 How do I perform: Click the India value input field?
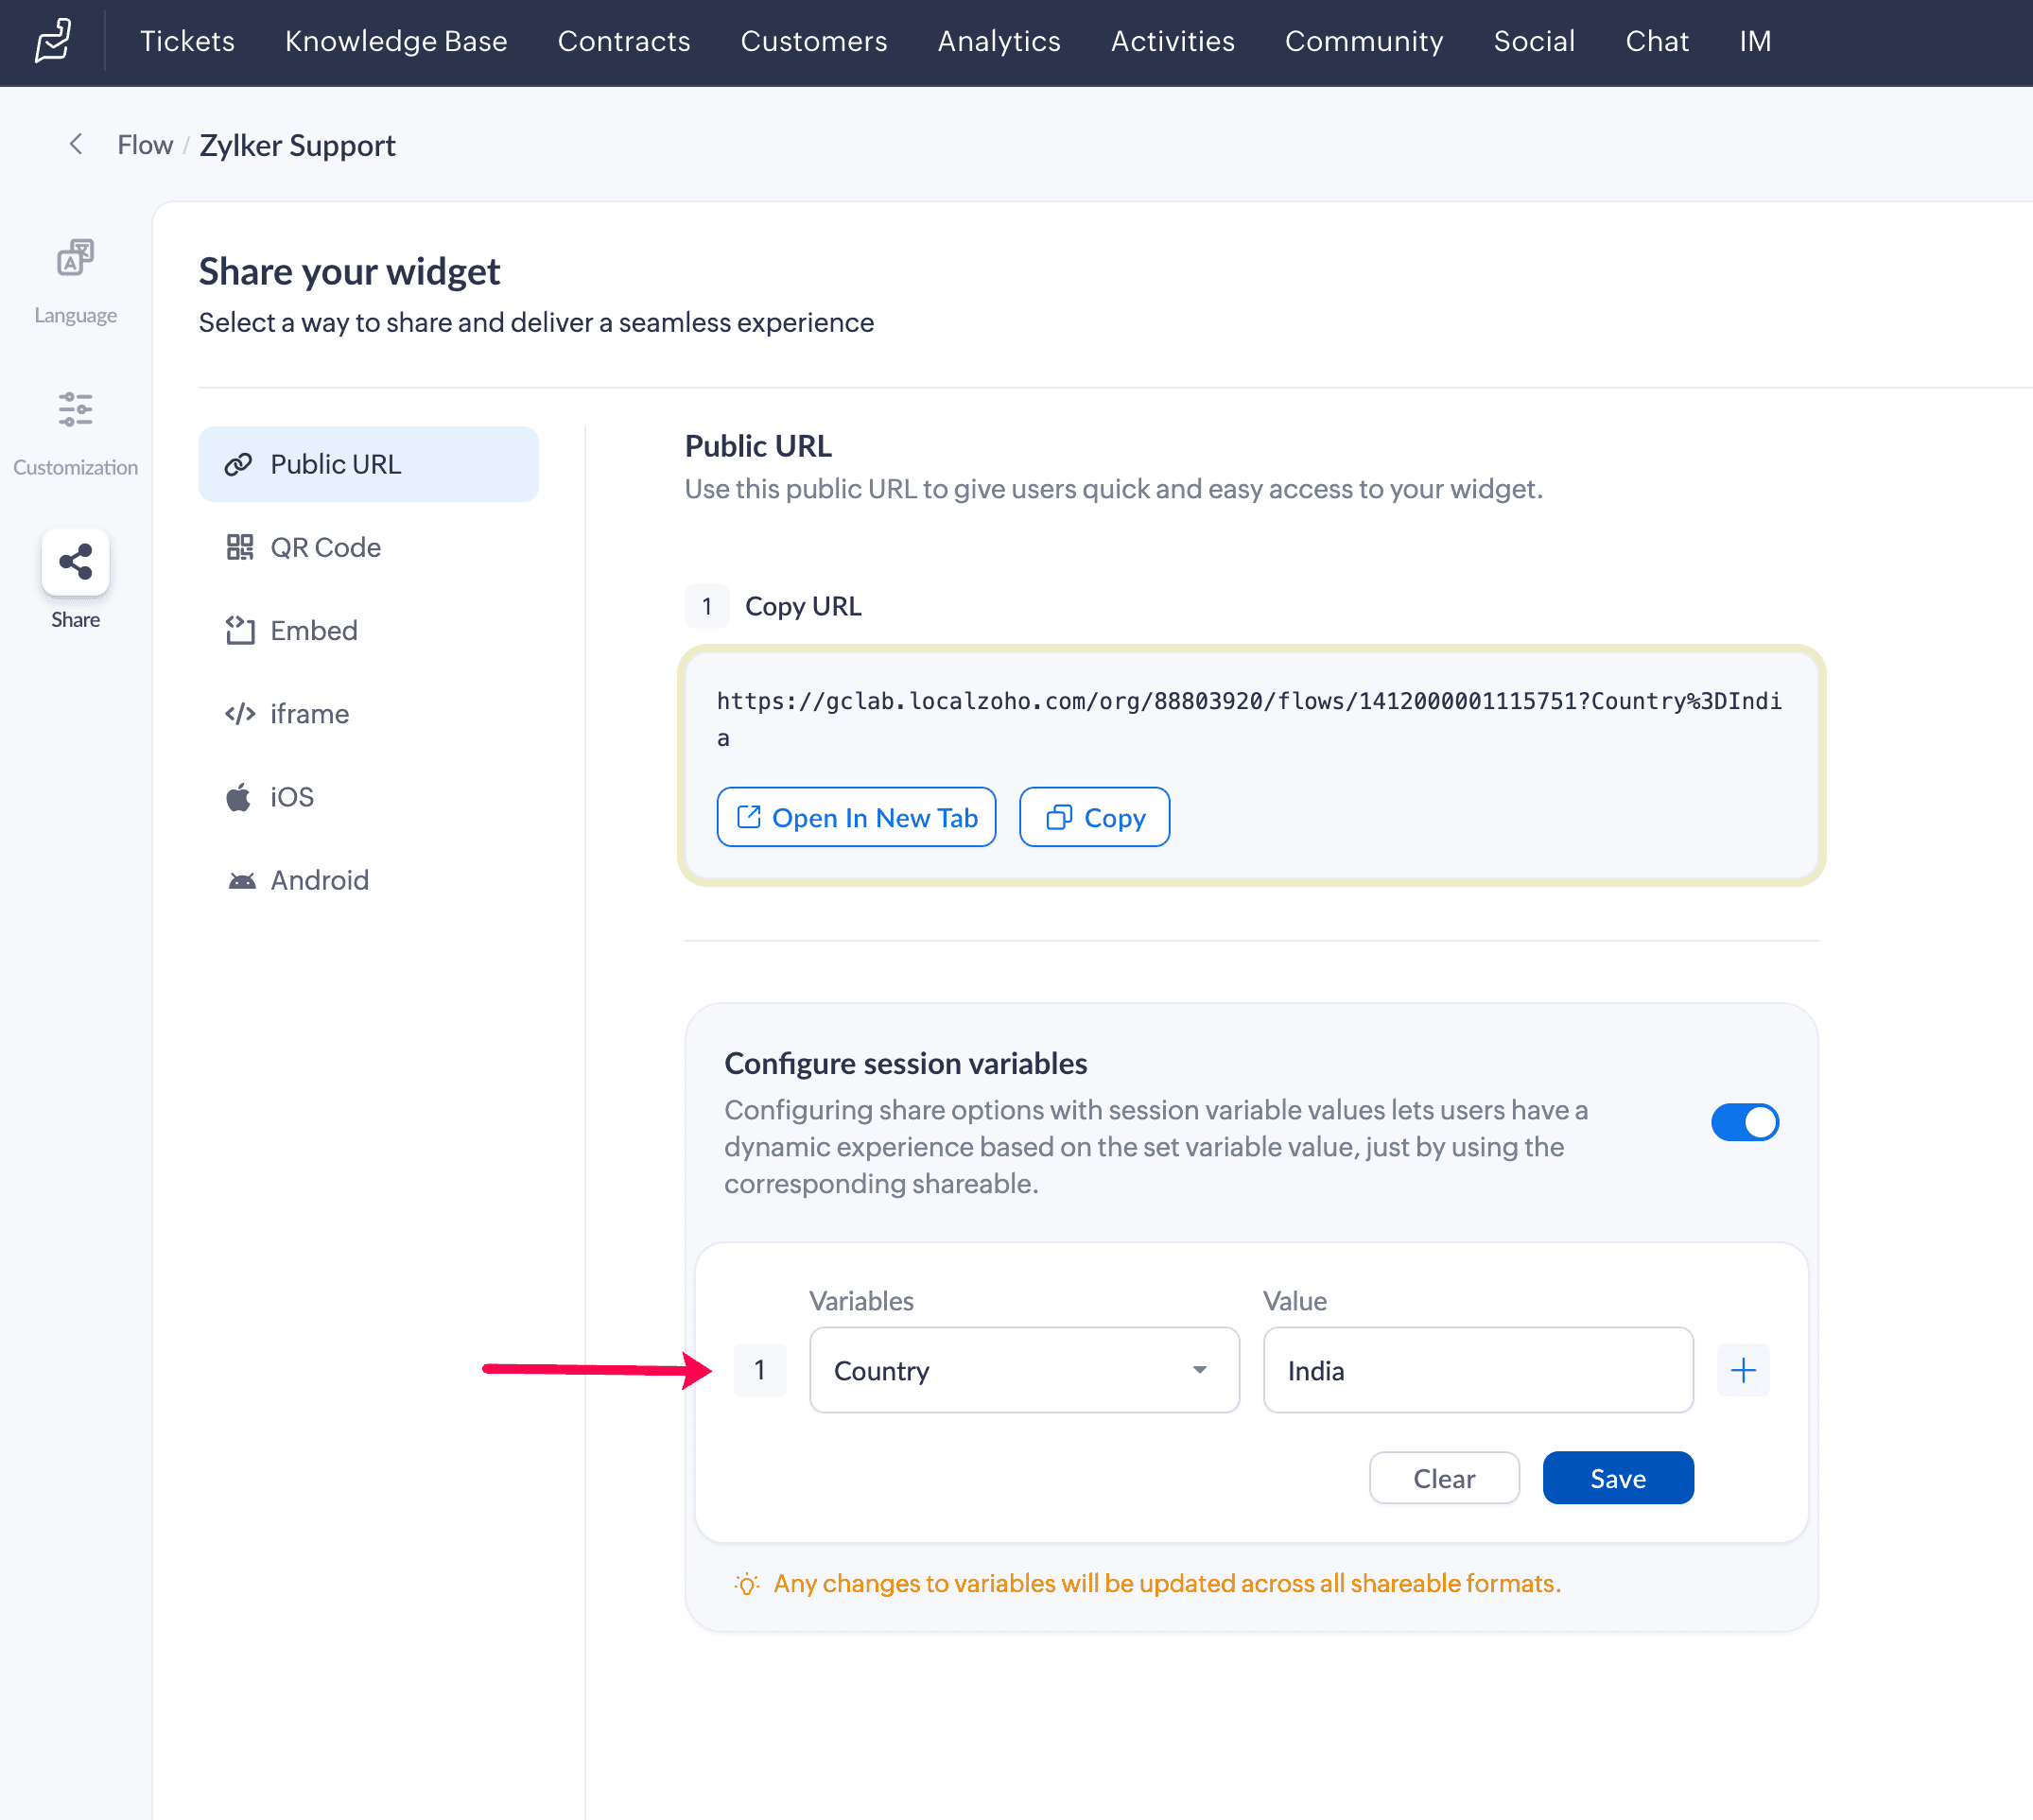click(1477, 1370)
